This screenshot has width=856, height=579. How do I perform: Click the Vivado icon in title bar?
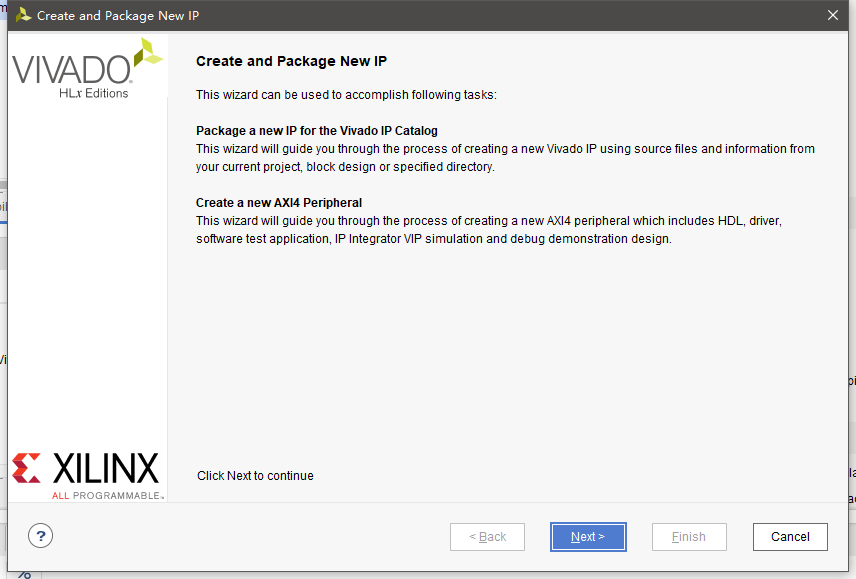pos(23,15)
